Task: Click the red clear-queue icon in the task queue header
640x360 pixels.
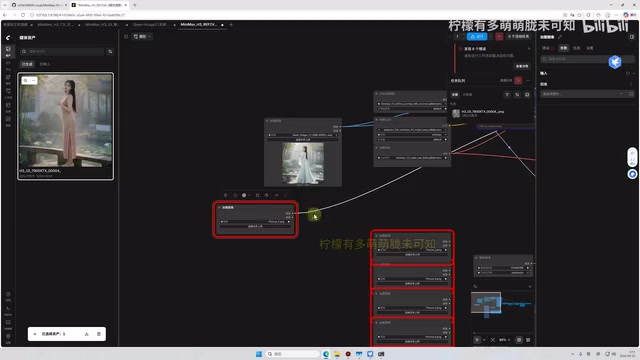Action: point(518,80)
